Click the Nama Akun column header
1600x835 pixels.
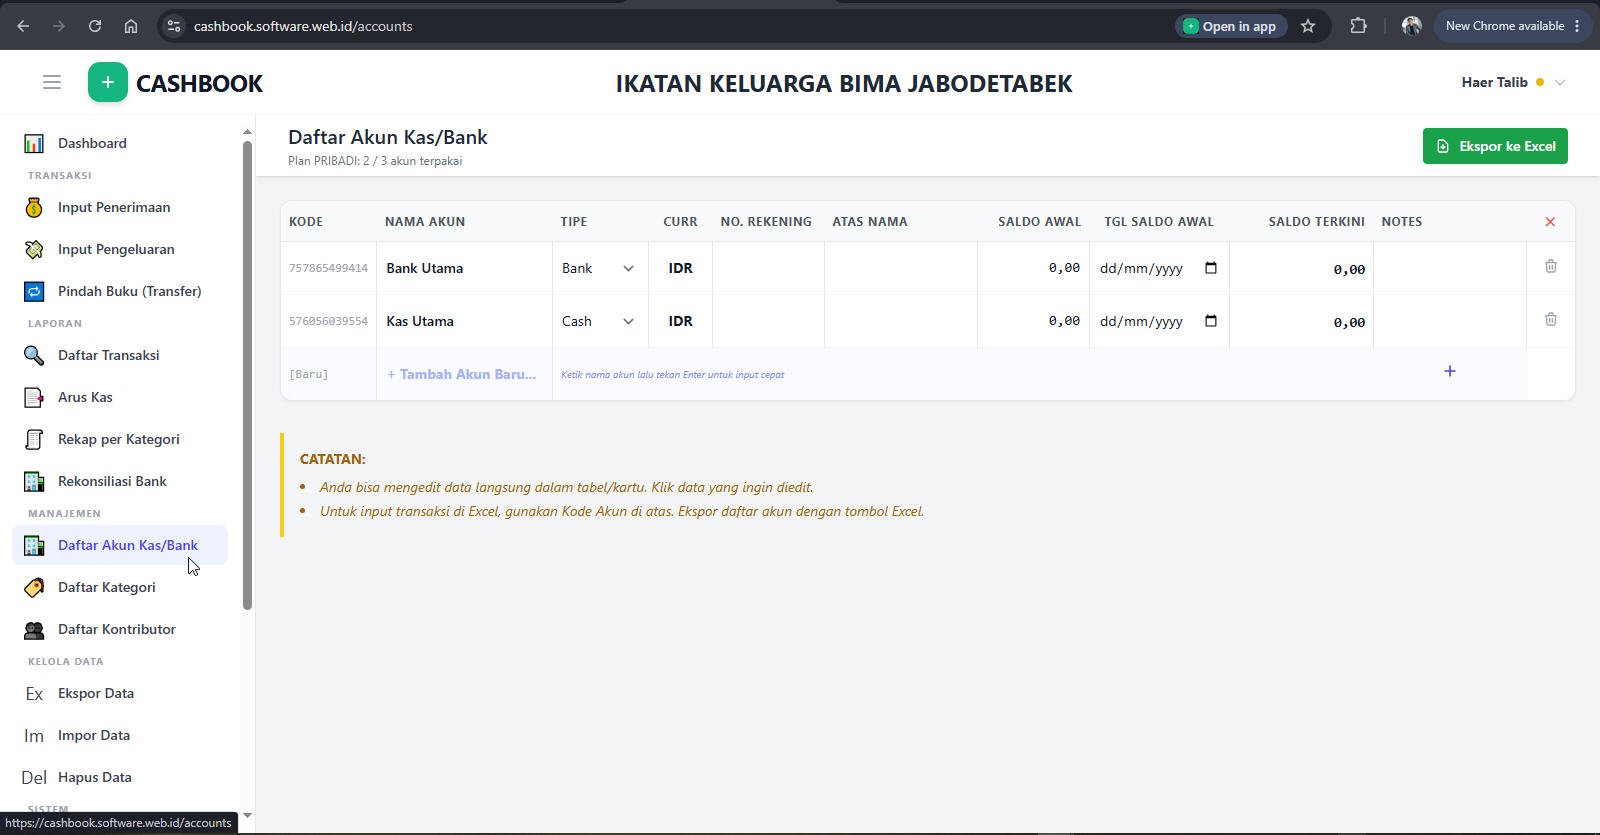click(x=425, y=221)
